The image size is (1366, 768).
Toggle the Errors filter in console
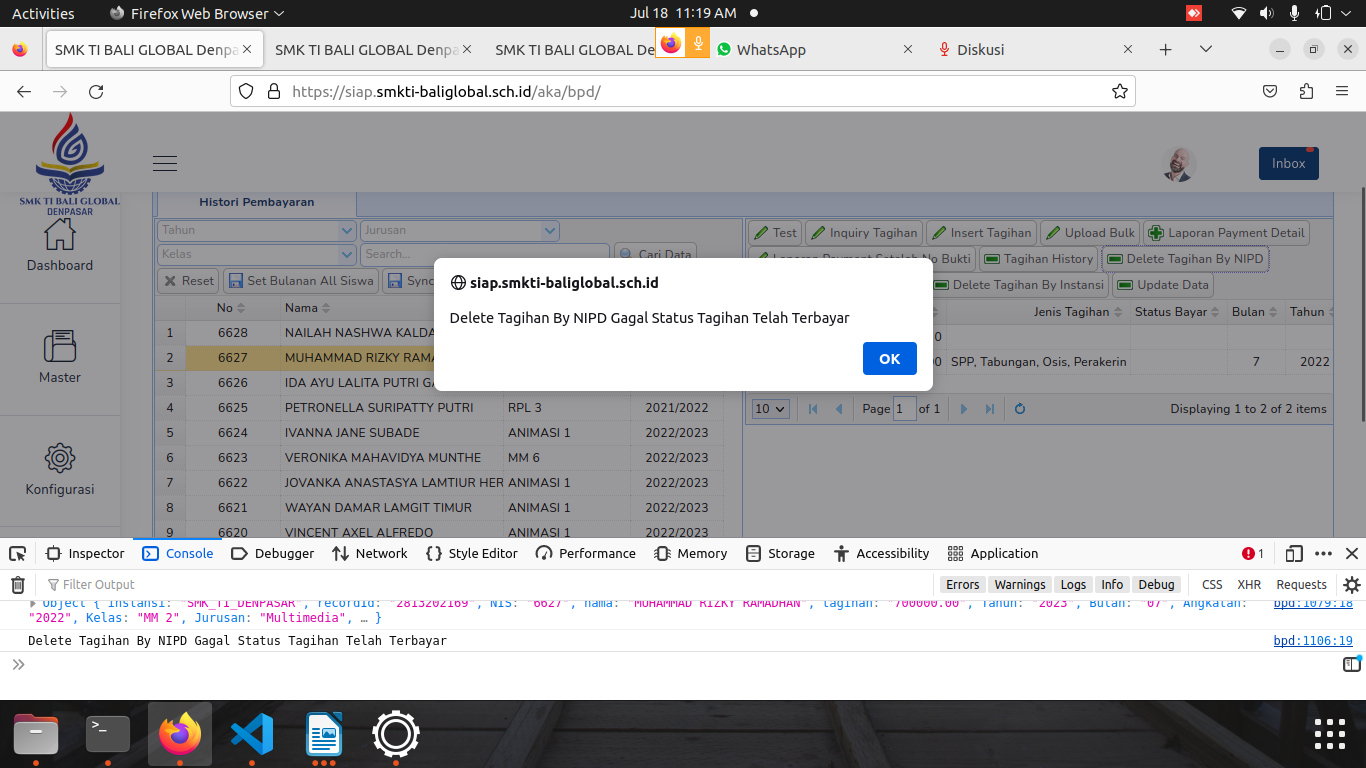tap(962, 585)
